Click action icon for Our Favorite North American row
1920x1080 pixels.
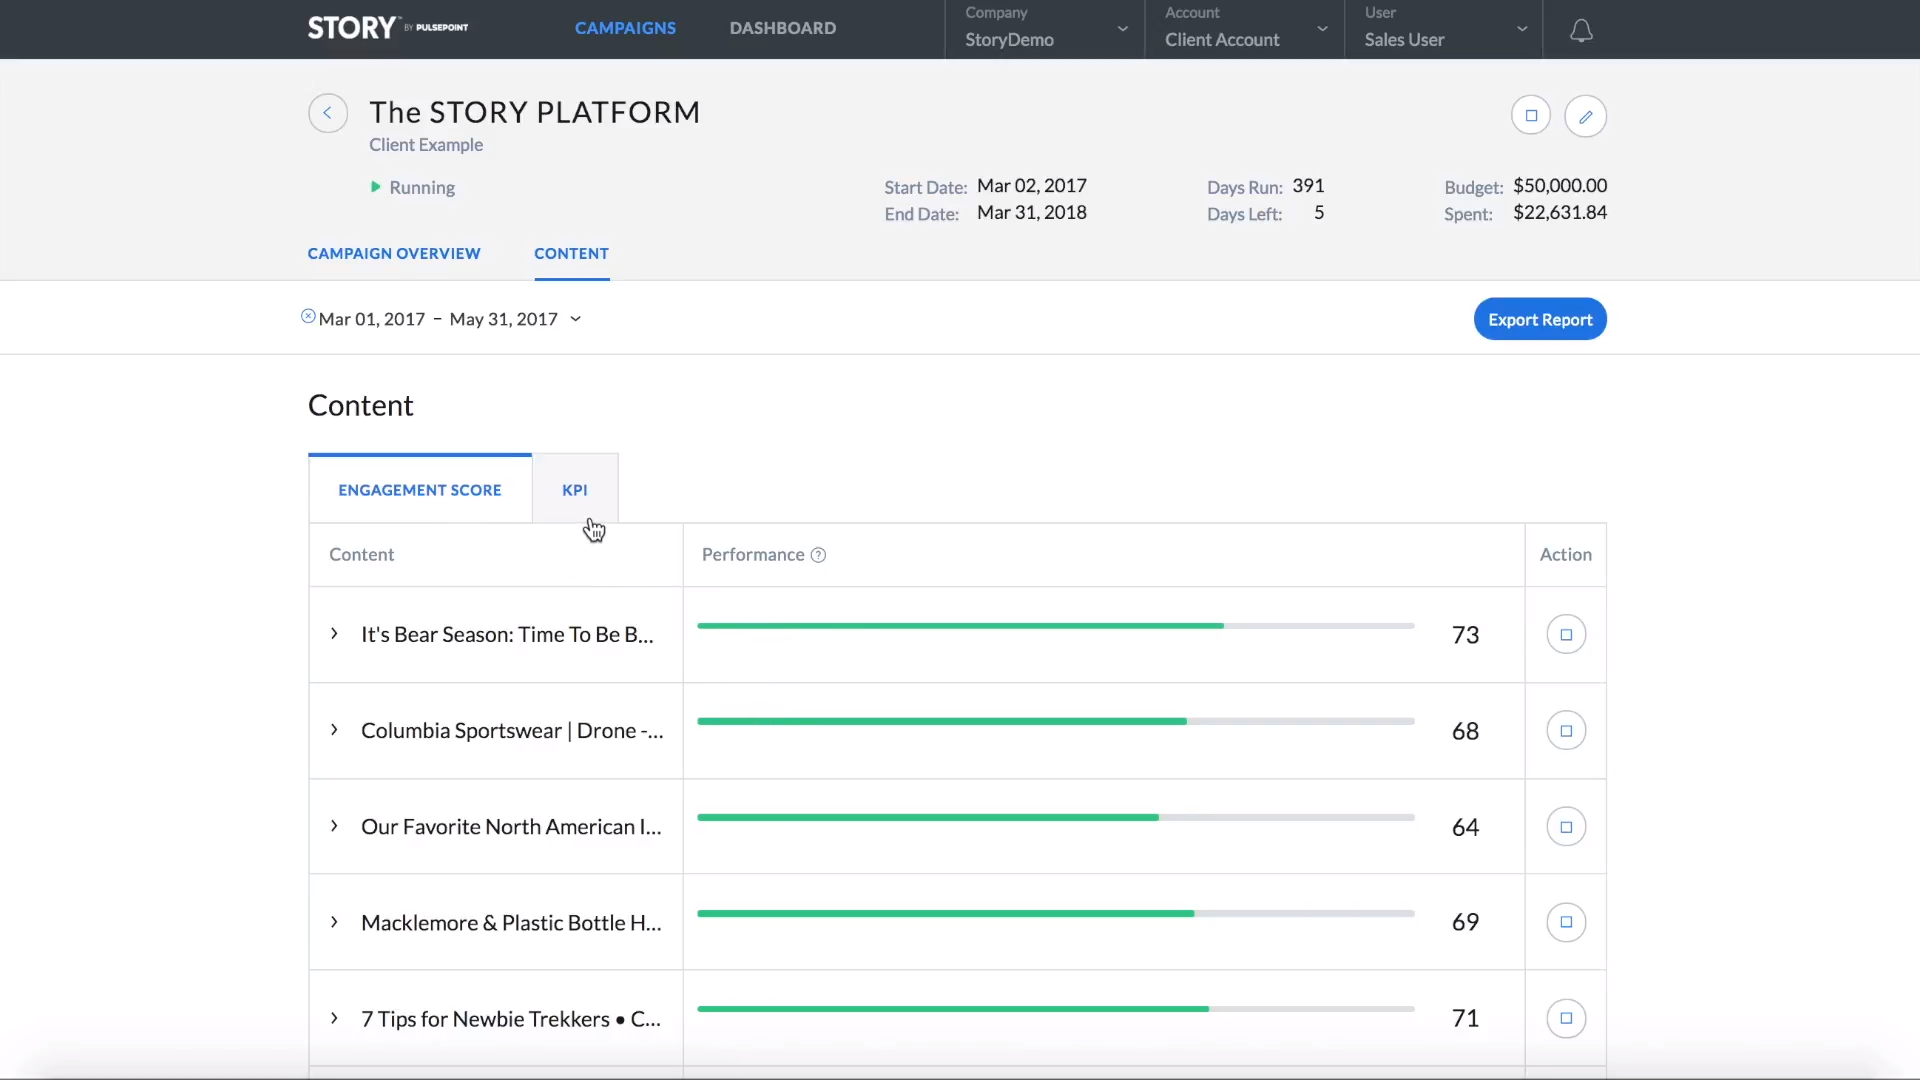pyautogui.click(x=1566, y=827)
